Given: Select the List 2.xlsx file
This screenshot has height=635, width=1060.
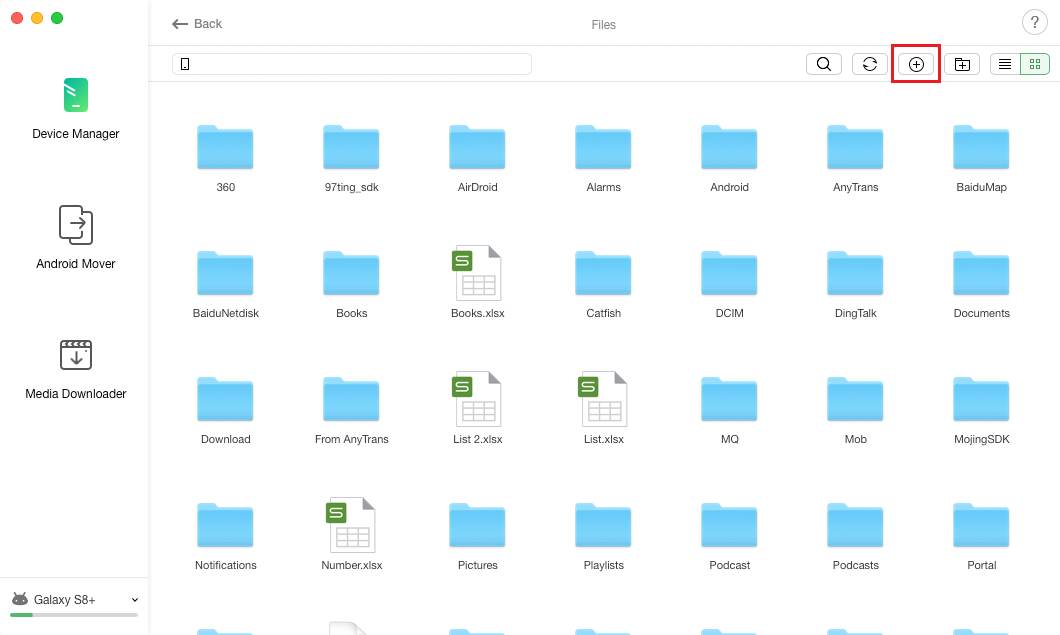Looking at the screenshot, I should [477, 399].
